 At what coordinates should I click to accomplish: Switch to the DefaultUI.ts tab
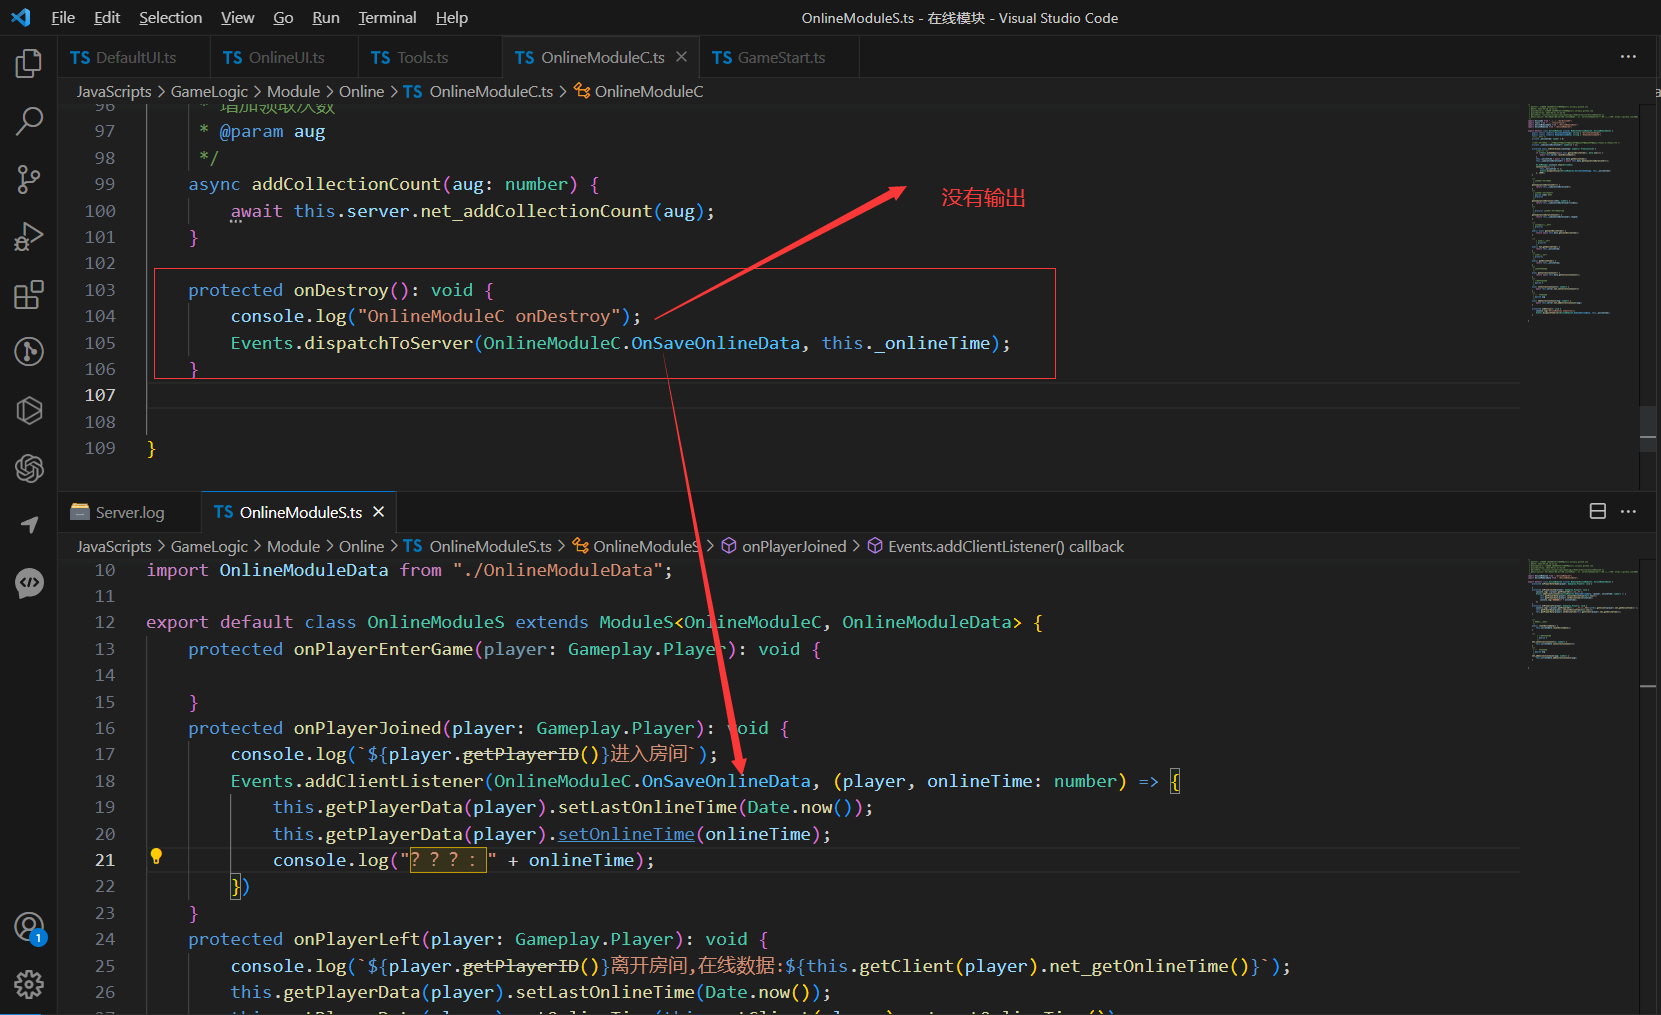coord(133,57)
